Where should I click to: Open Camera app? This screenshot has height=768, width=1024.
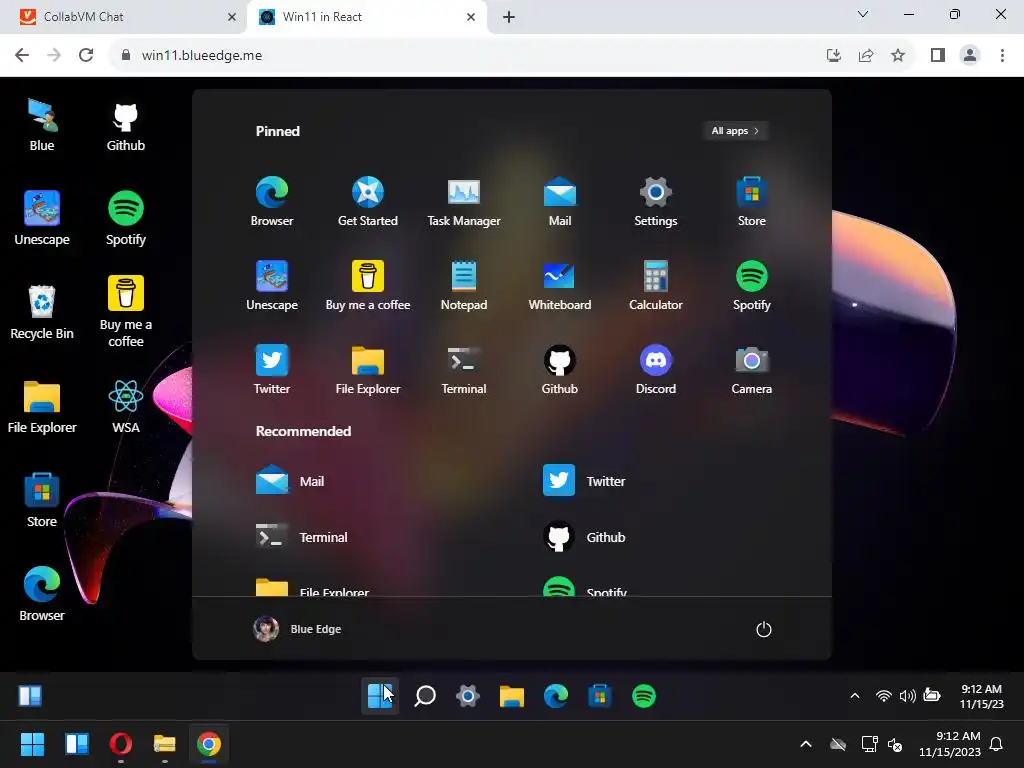pos(752,369)
